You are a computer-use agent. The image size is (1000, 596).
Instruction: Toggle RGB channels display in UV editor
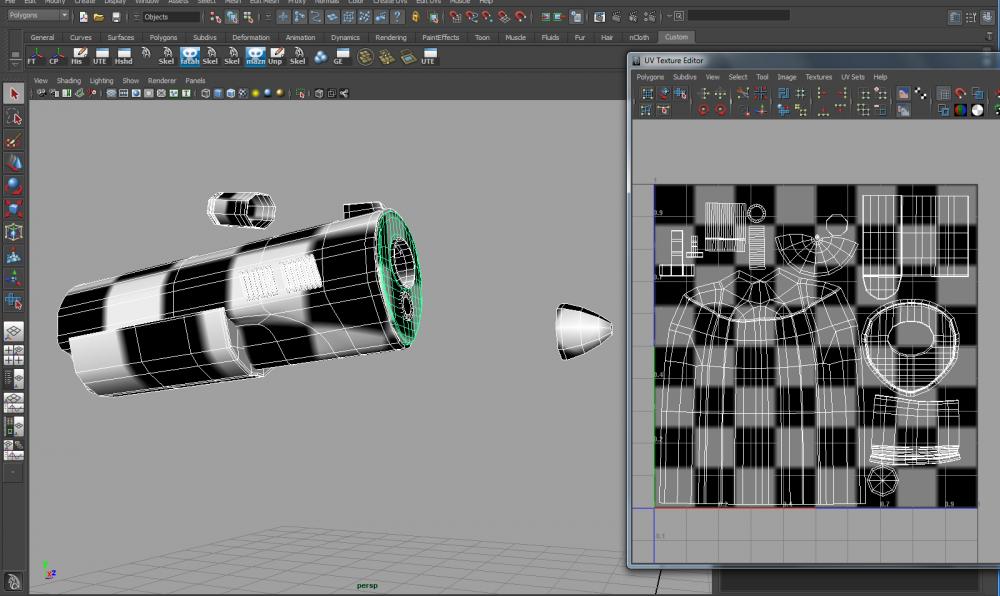[960, 110]
